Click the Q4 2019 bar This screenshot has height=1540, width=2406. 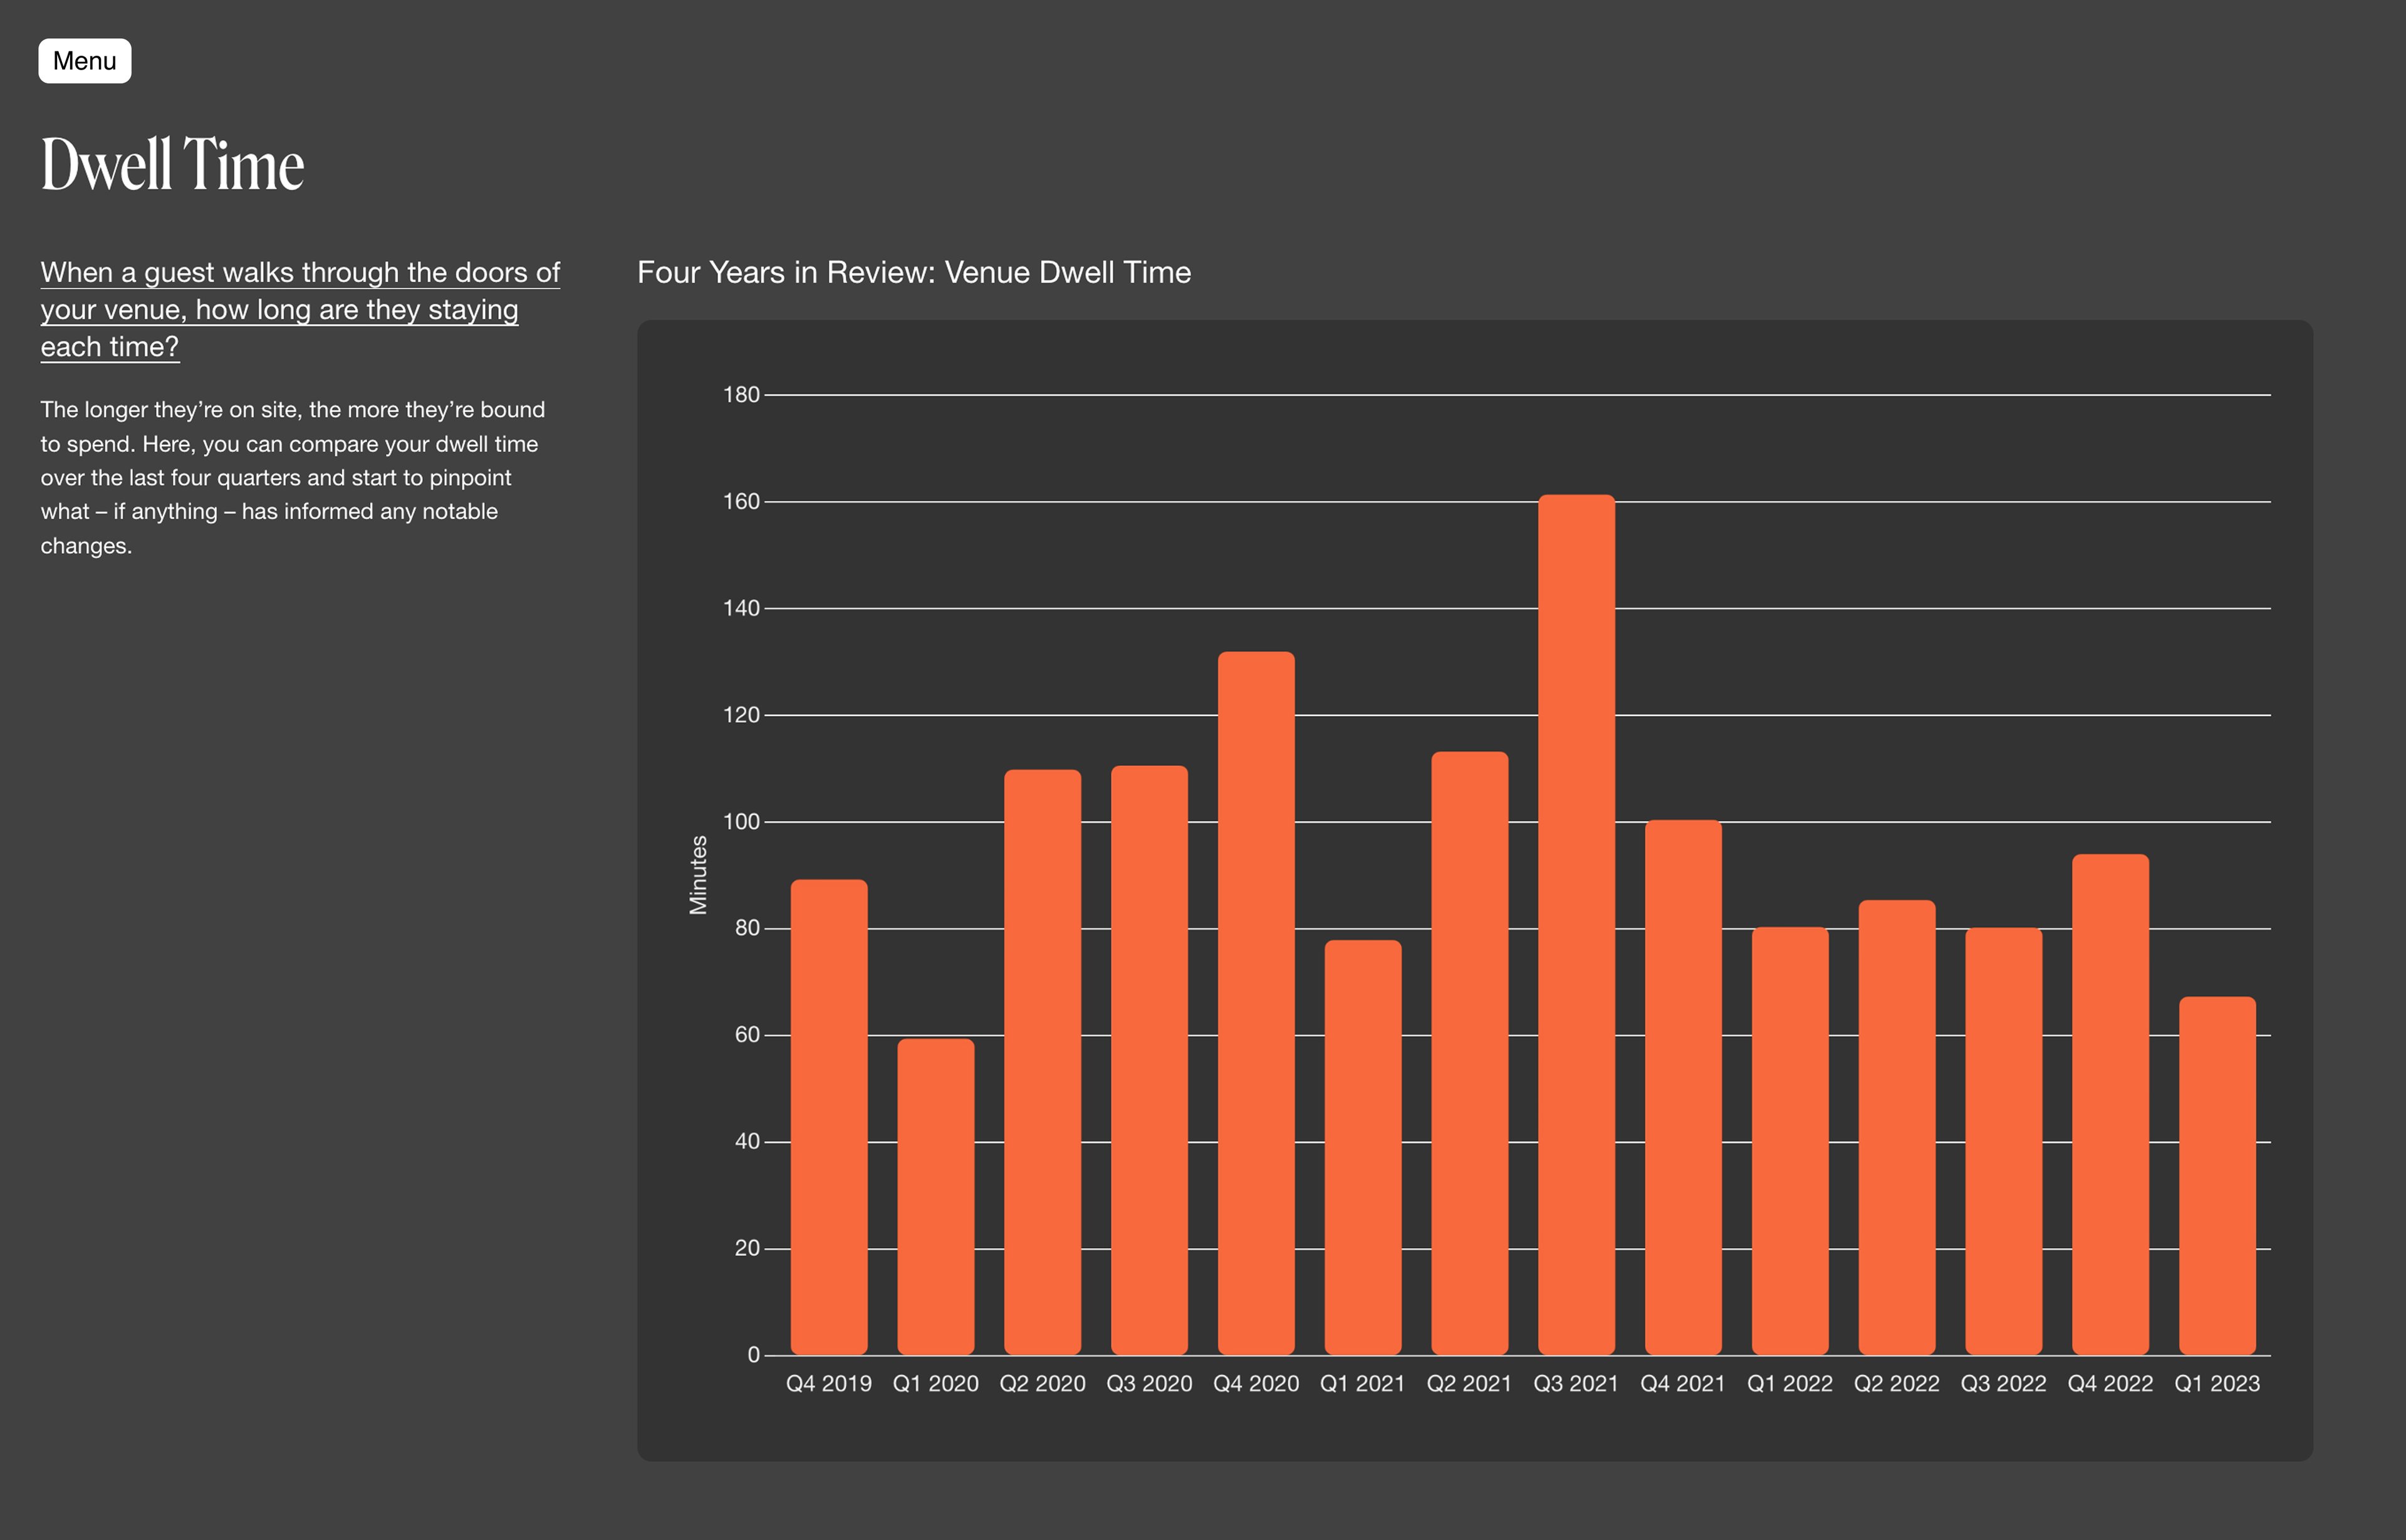point(828,1117)
